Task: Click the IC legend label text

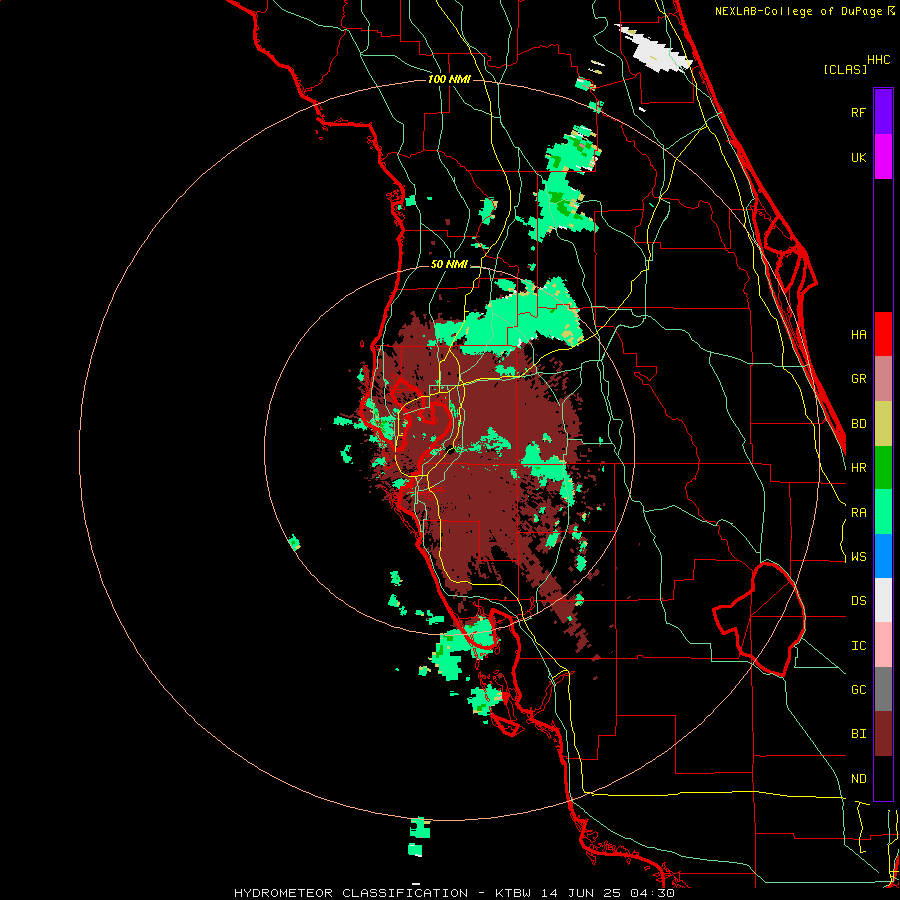Action: 858,646
